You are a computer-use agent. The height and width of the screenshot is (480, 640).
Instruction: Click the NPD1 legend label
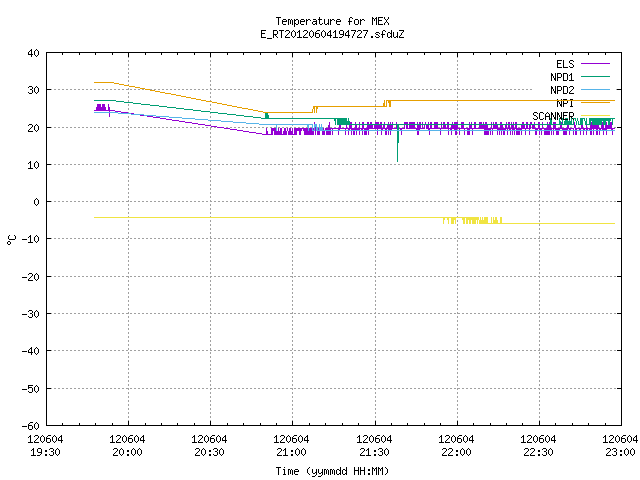pos(562,77)
